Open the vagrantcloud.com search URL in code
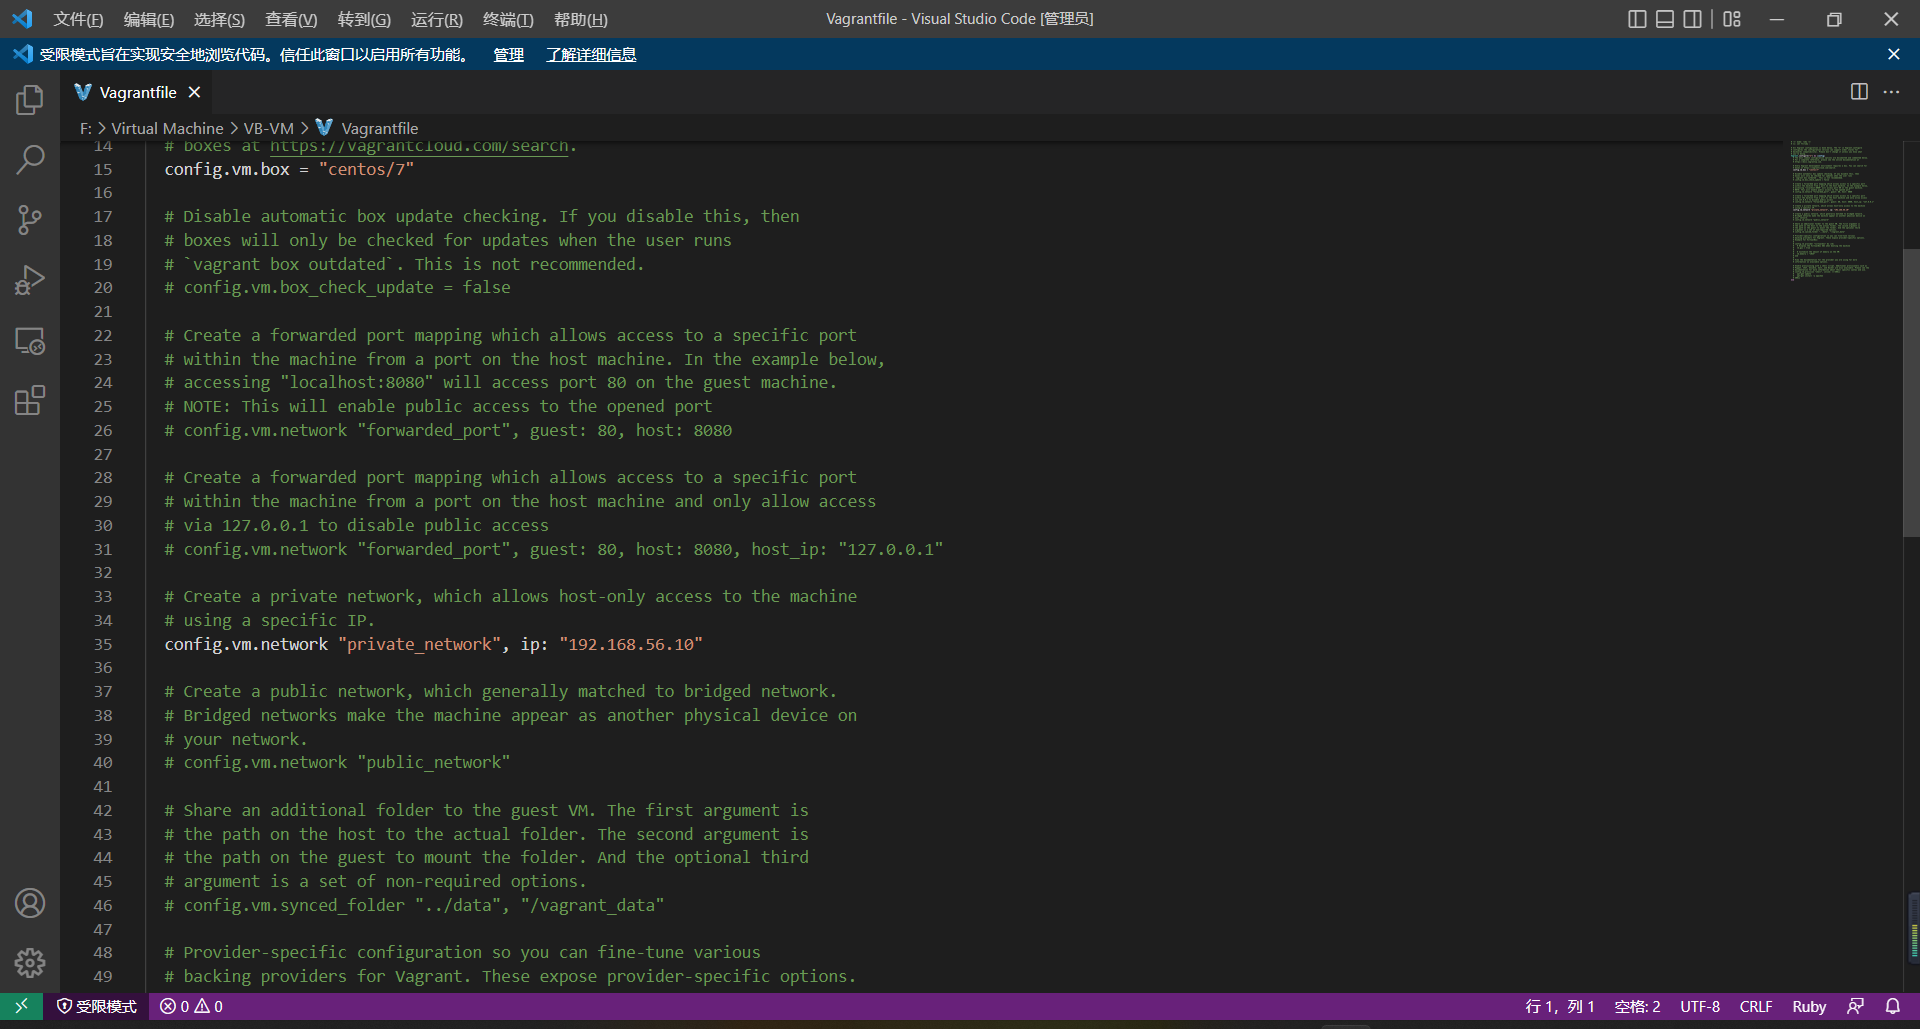The image size is (1920, 1029). pos(419,146)
